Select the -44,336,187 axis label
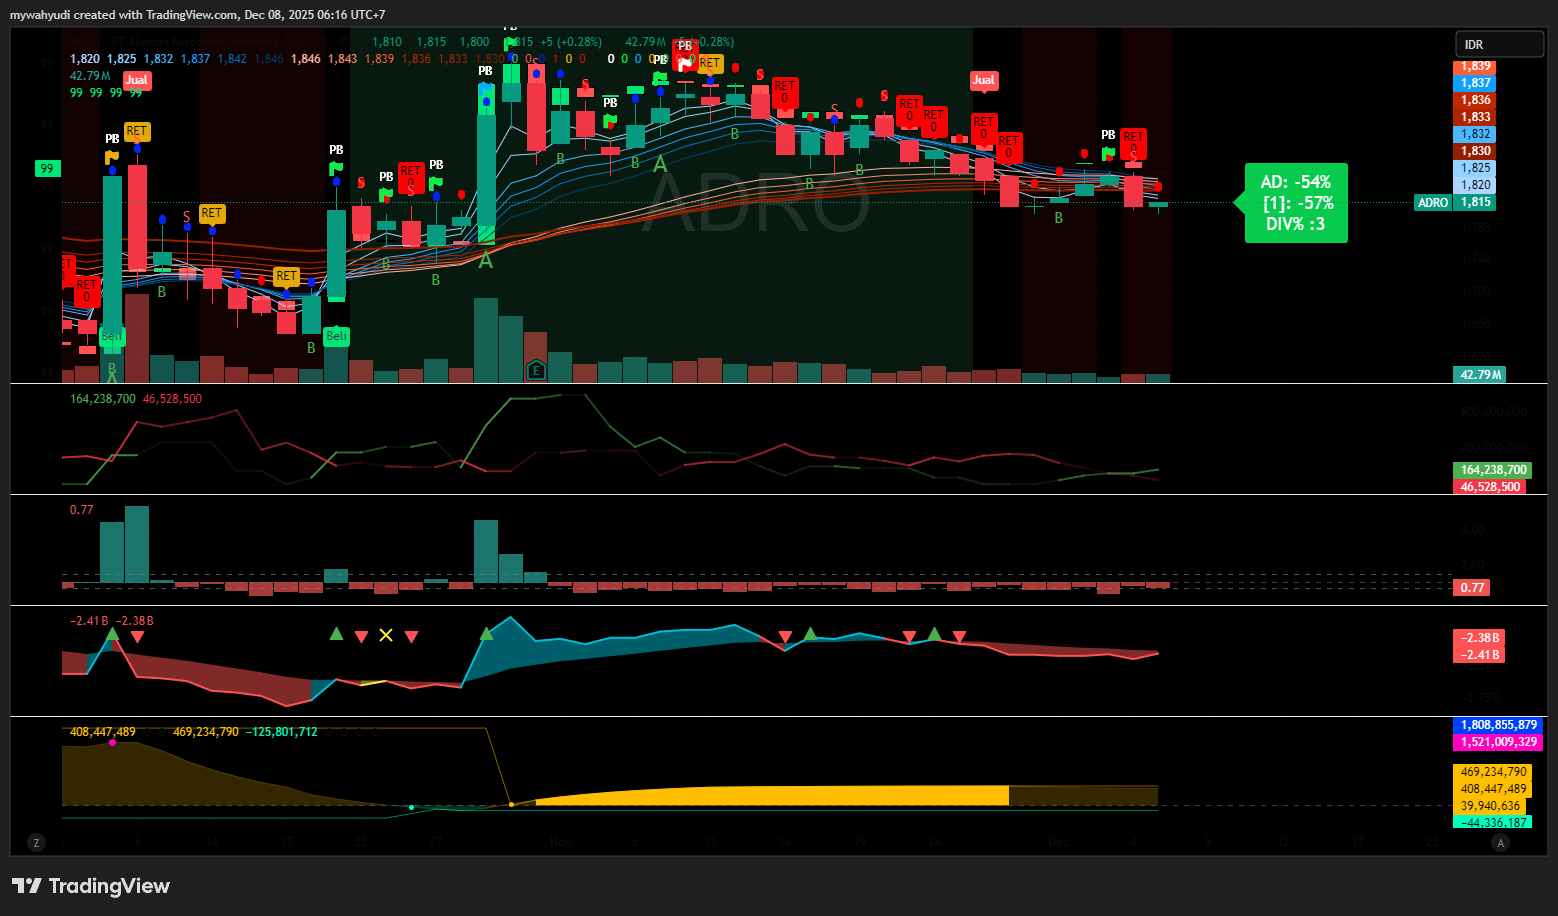1558x916 pixels. coord(1494,823)
